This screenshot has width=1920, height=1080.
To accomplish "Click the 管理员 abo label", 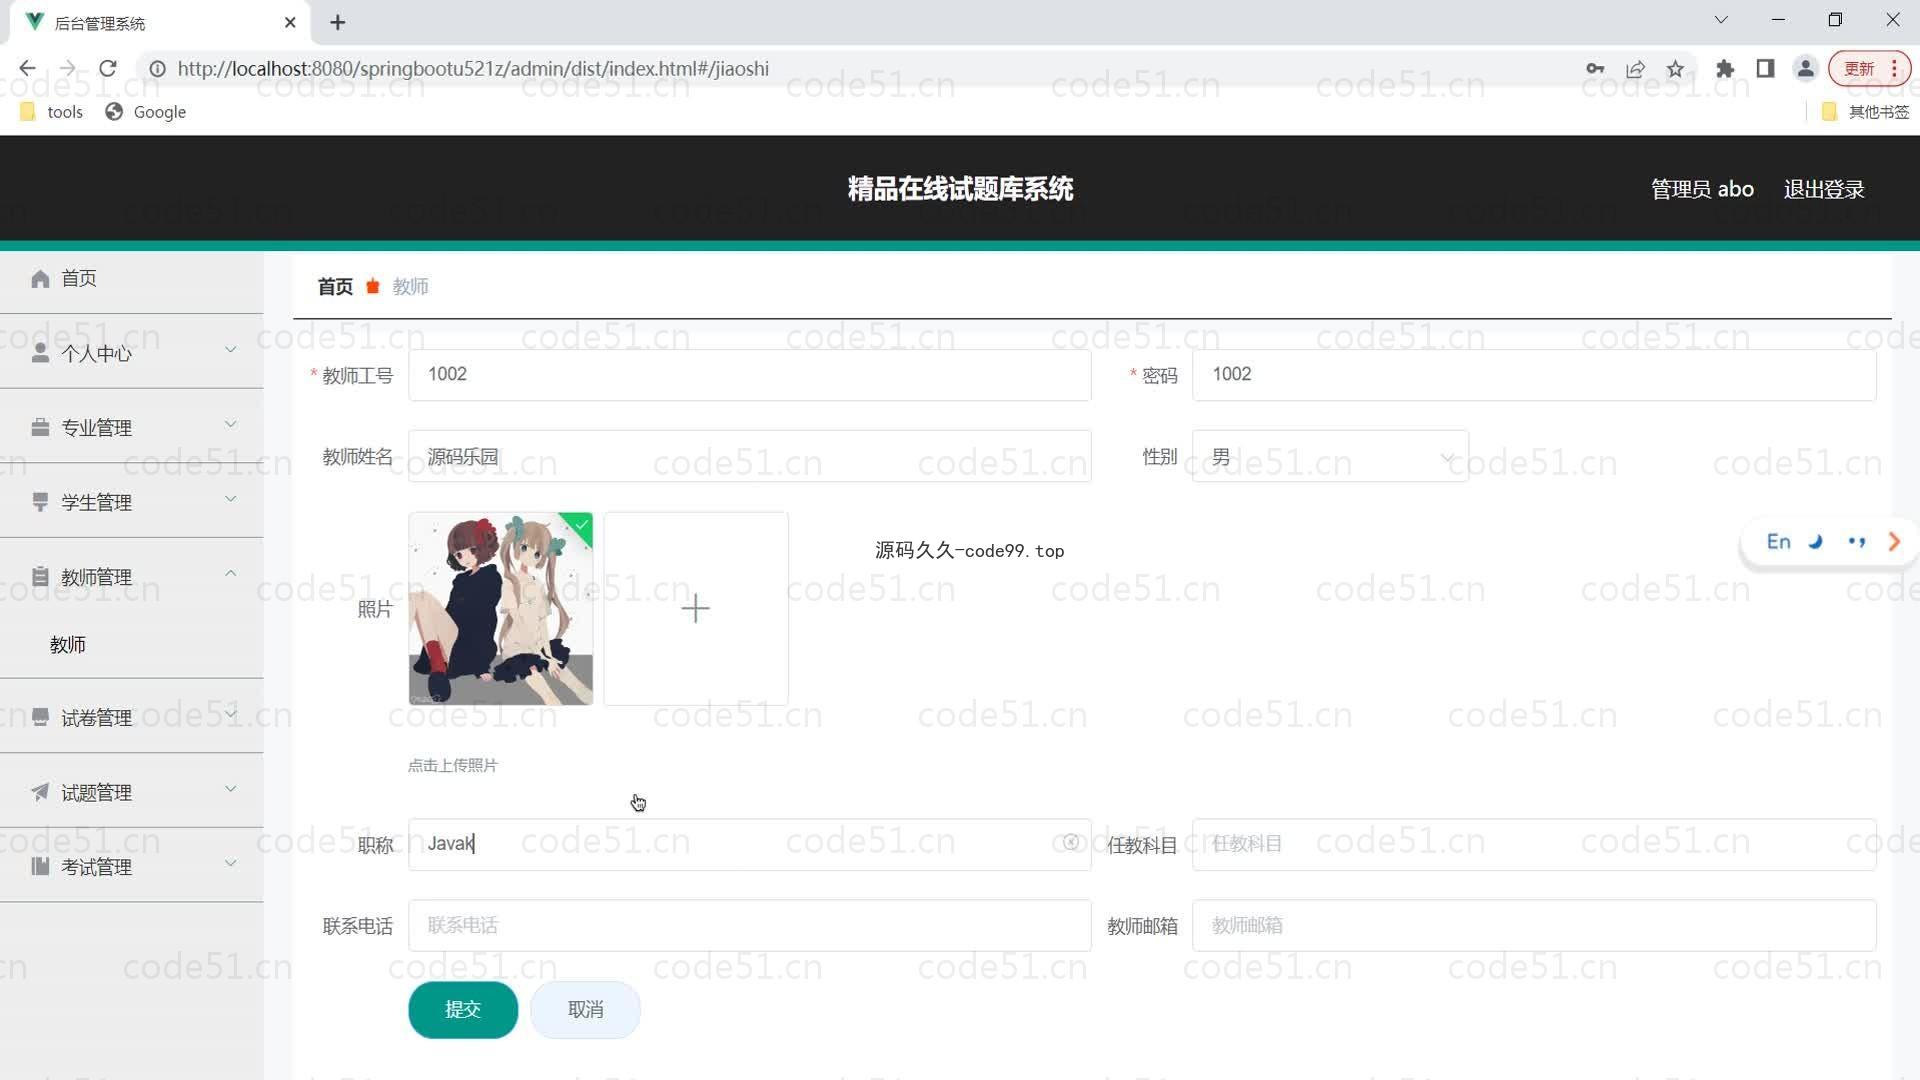I will (x=1702, y=189).
